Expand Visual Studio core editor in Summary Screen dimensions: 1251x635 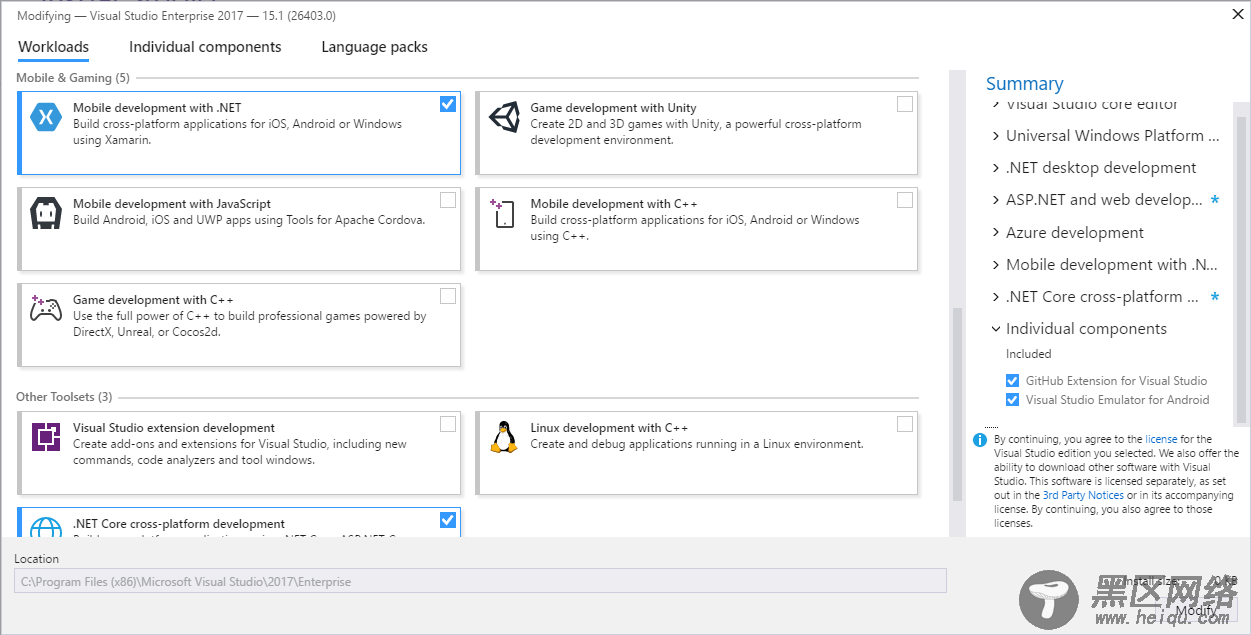pos(996,104)
